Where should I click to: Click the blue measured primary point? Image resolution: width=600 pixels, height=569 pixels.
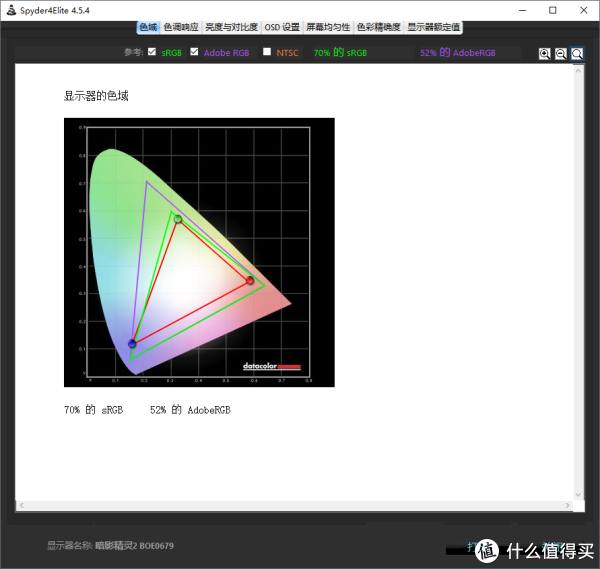pyautogui.click(x=132, y=344)
